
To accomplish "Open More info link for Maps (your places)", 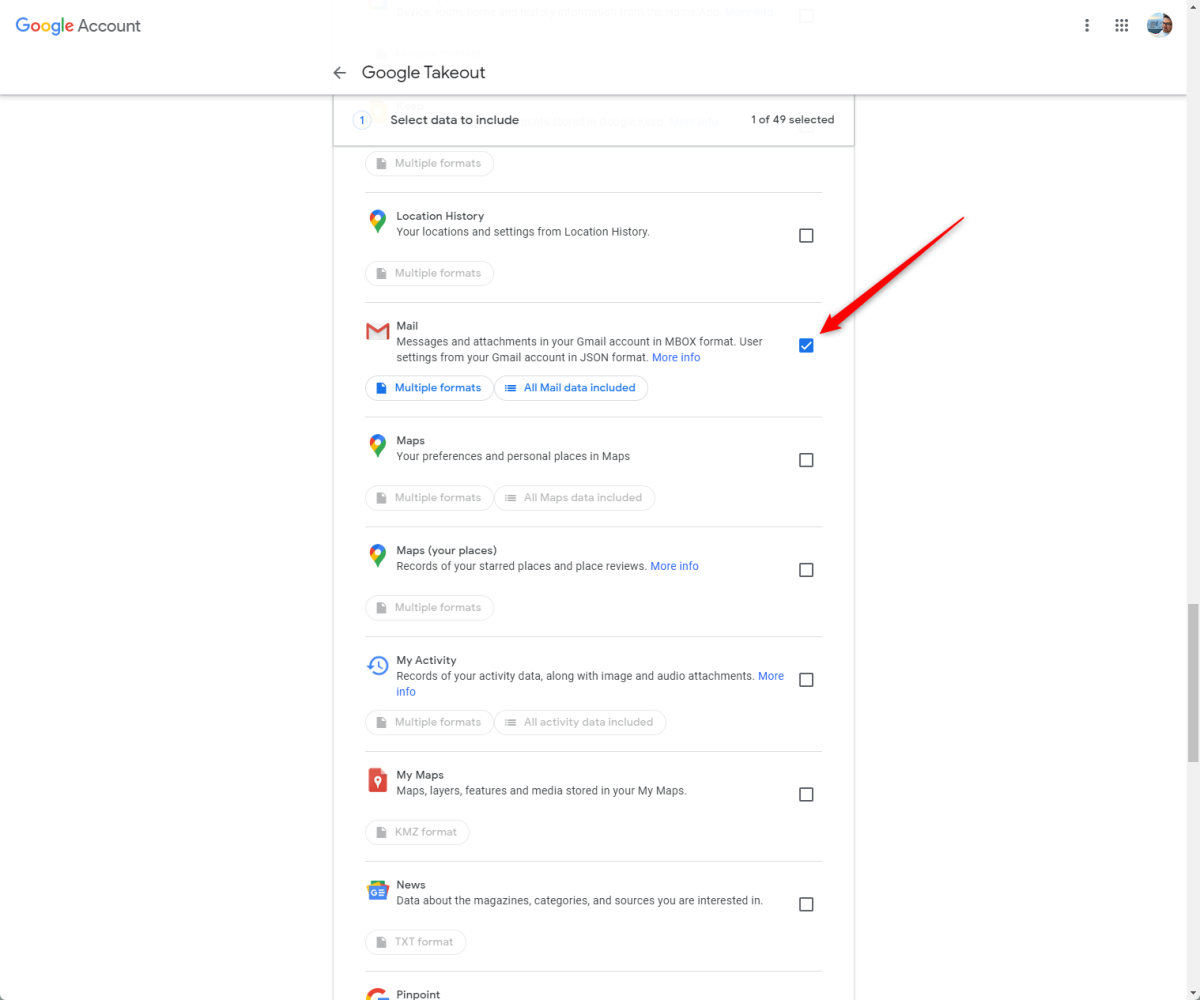I will pos(674,565).
